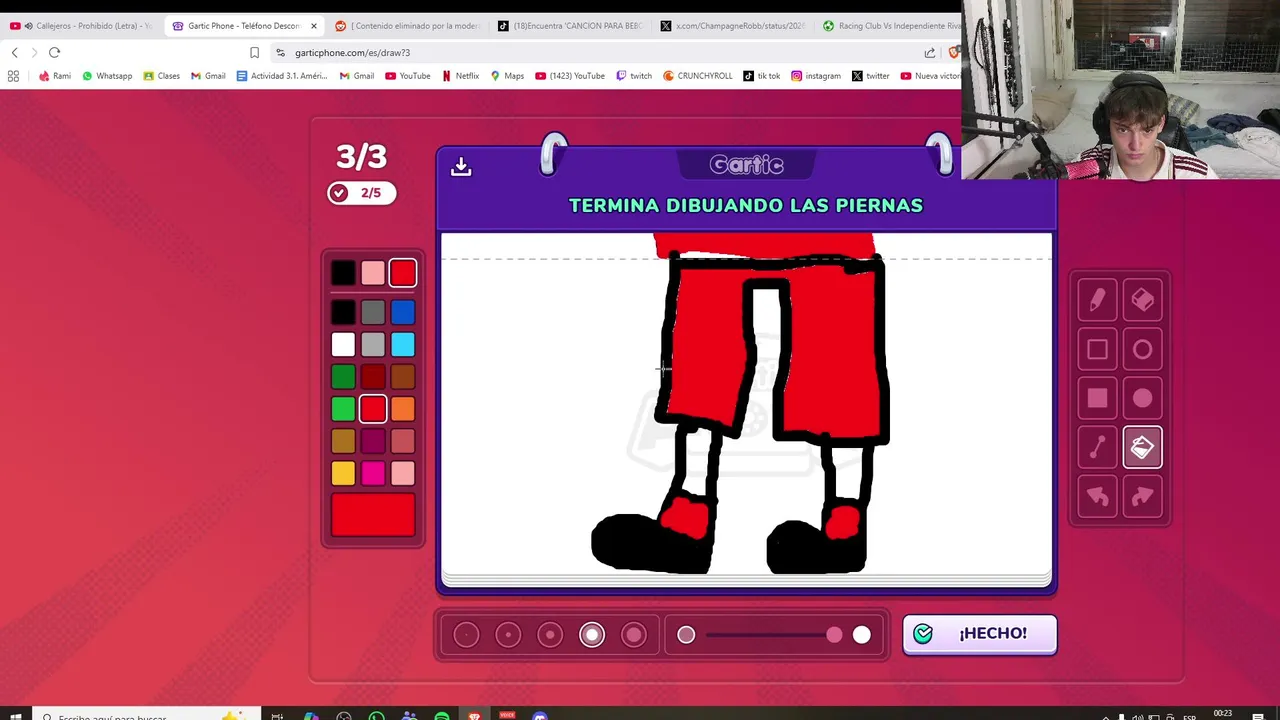Viewport: 1280px width, 720px height.
Task: Open the Actividad 3.1 bookmark
Action: point(282,76)
